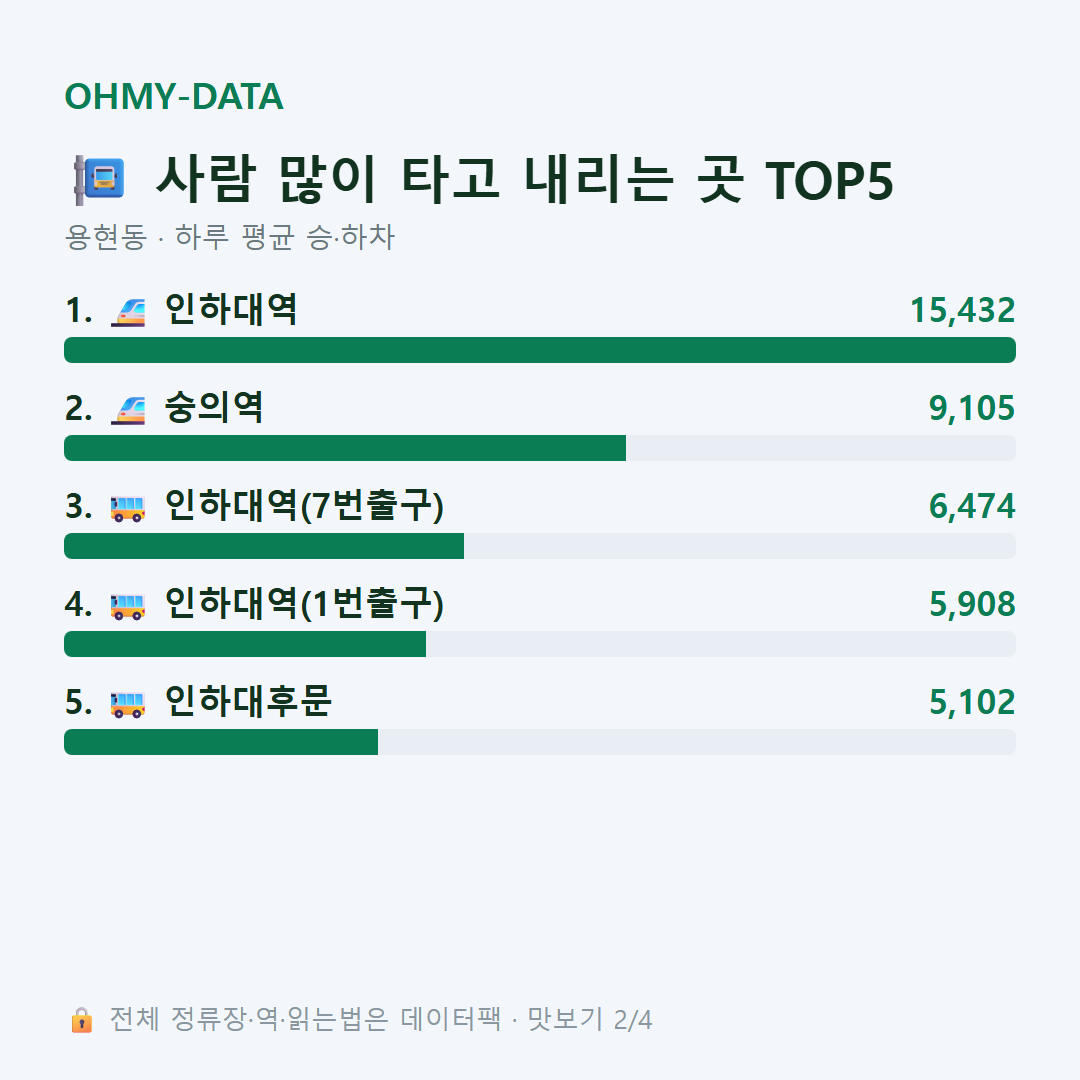The width and height of the screenshot is (1080, 1080).
Task: Click the 15,432 ridership value
Action: tap(962, 310)
